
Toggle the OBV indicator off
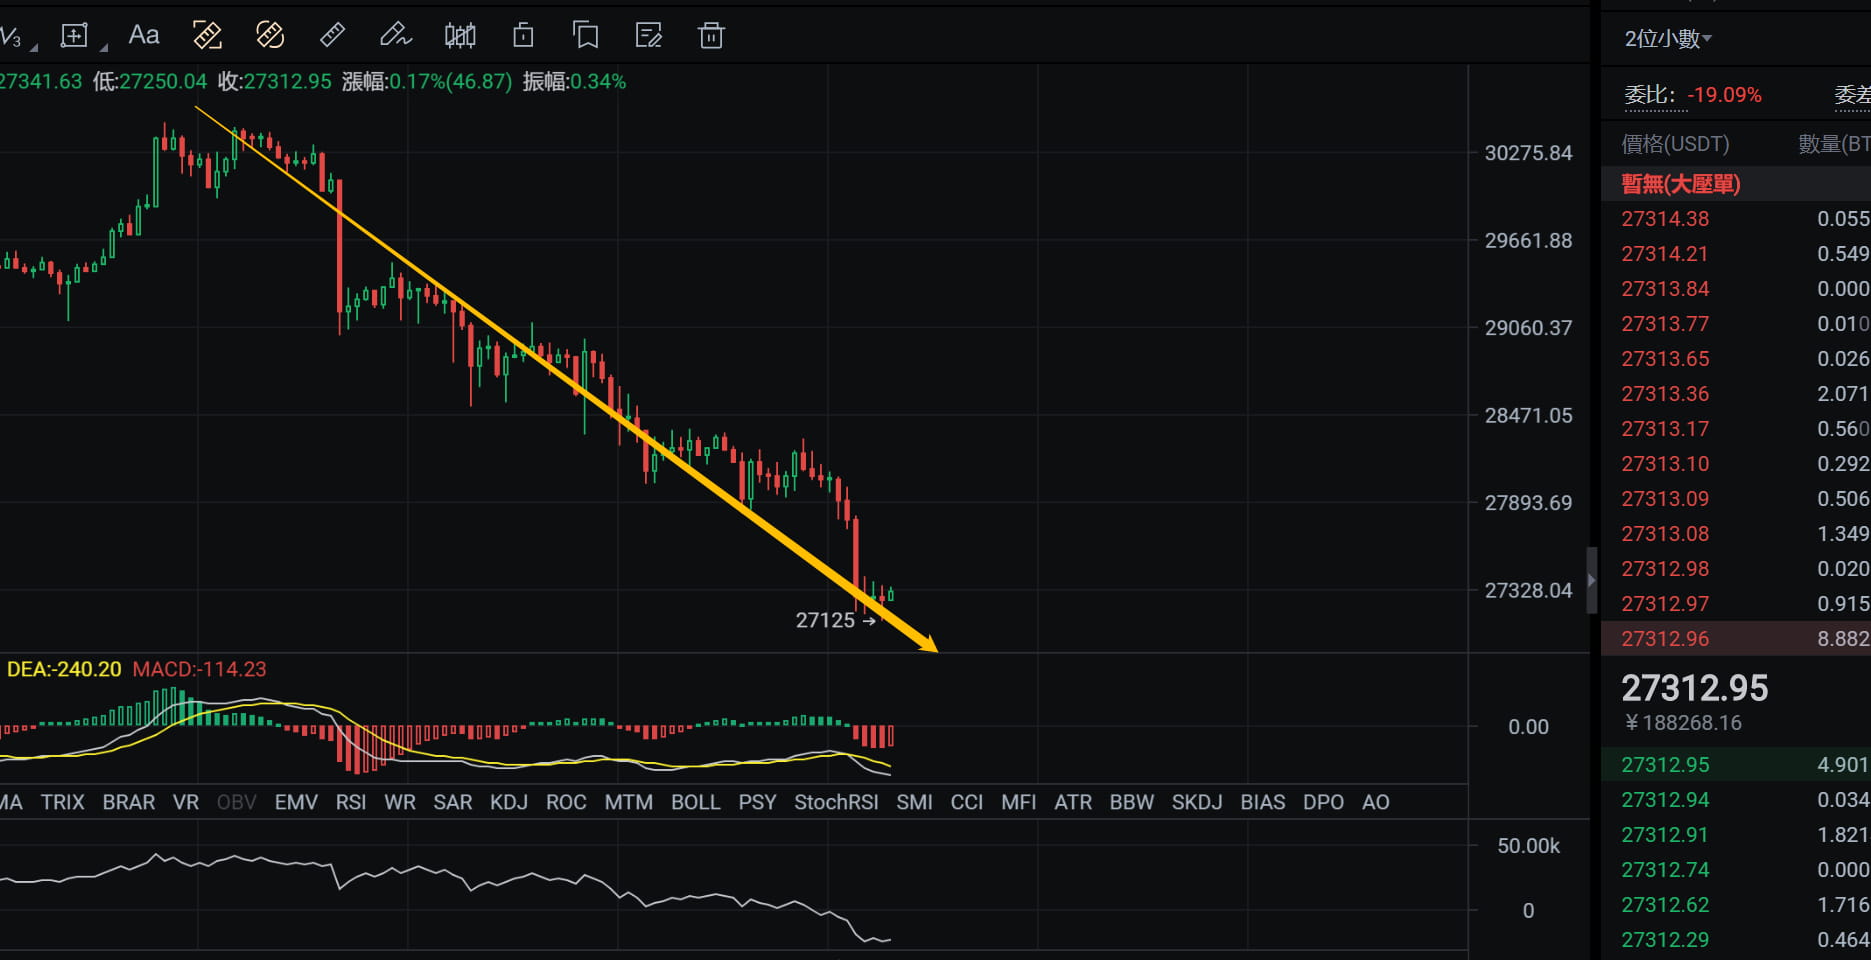[236, 801]
